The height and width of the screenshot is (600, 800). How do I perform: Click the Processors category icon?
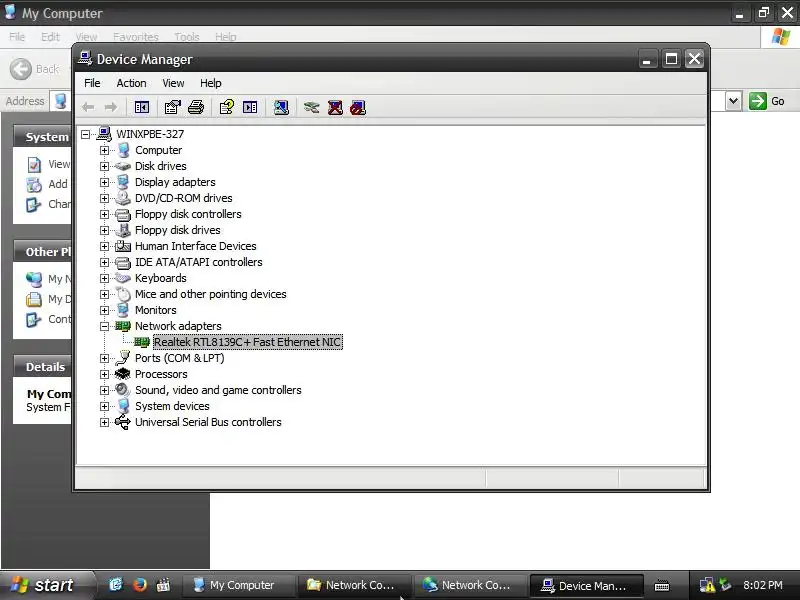122,374
